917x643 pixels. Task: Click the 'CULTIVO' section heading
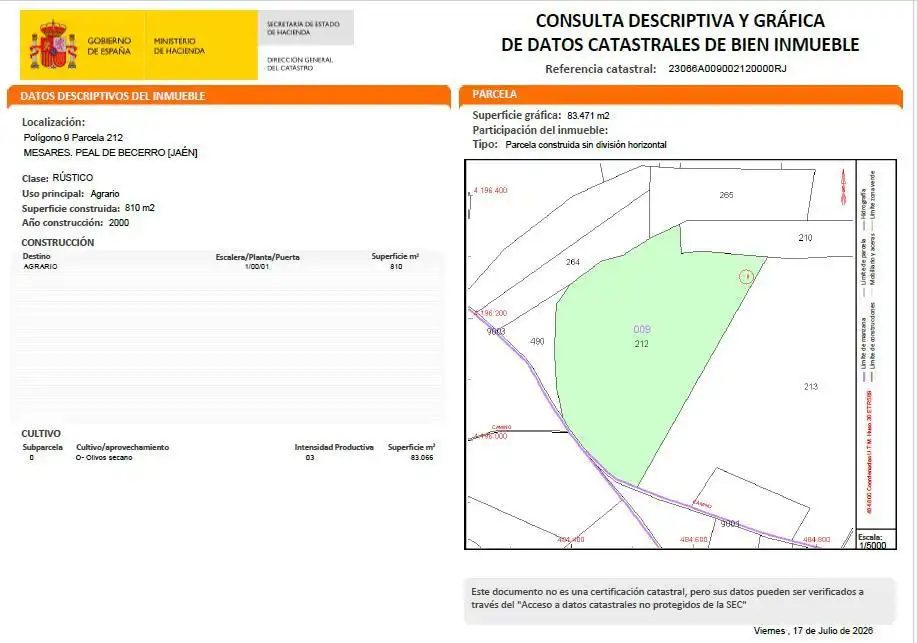tap(41, 434)
